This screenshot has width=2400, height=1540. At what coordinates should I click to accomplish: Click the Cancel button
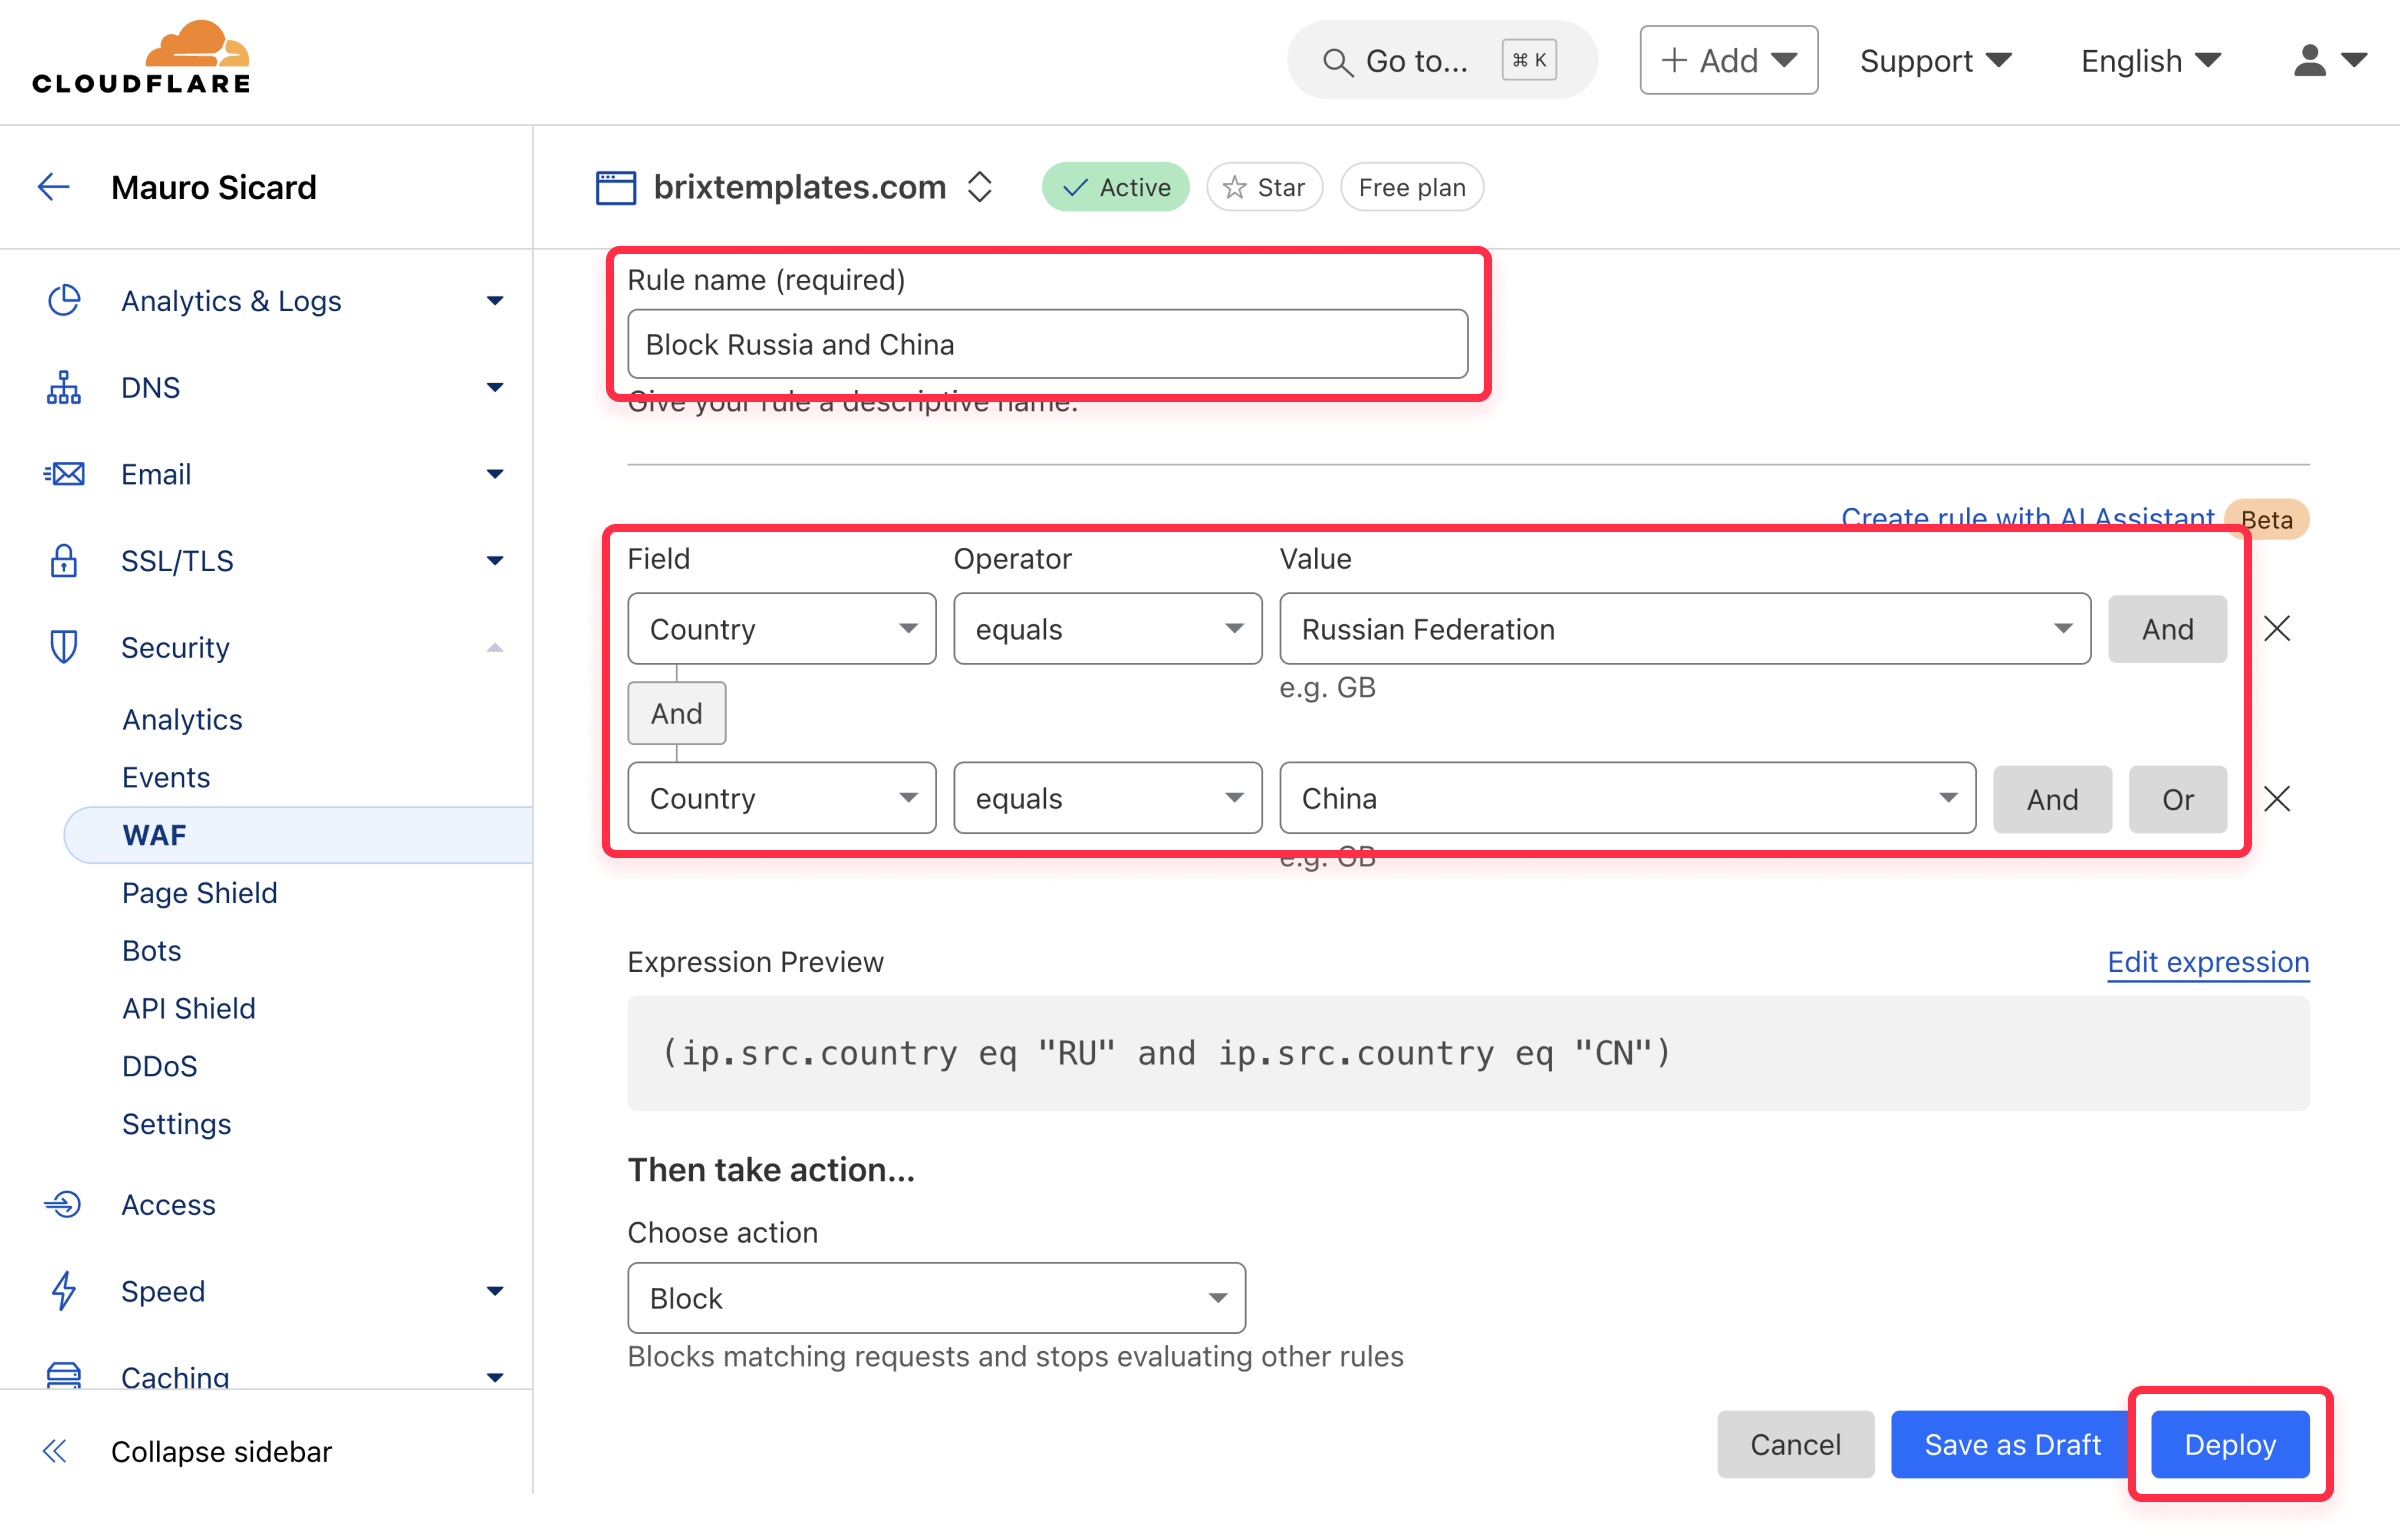point(1796,1444)
